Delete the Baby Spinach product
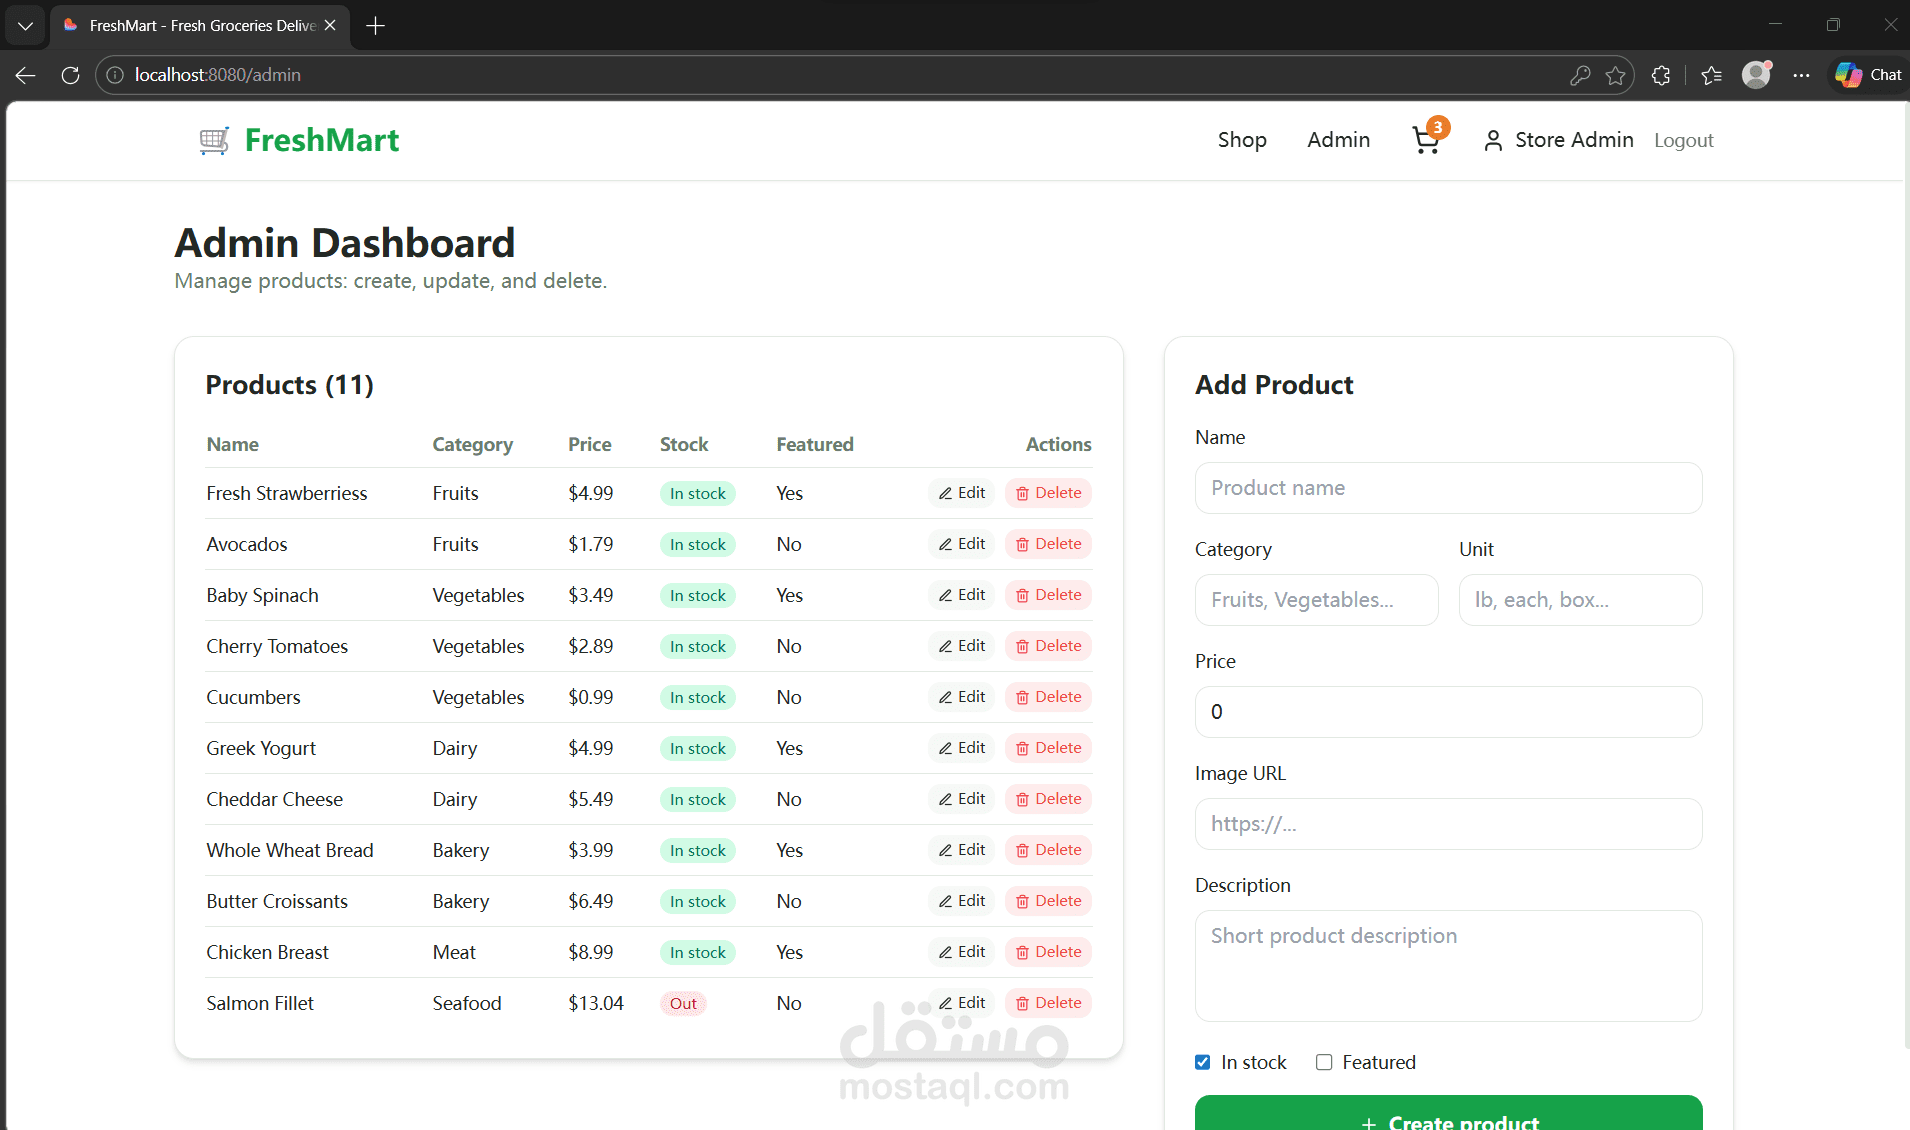Screen dimensions: 1910x1130 pos(1049,595)
